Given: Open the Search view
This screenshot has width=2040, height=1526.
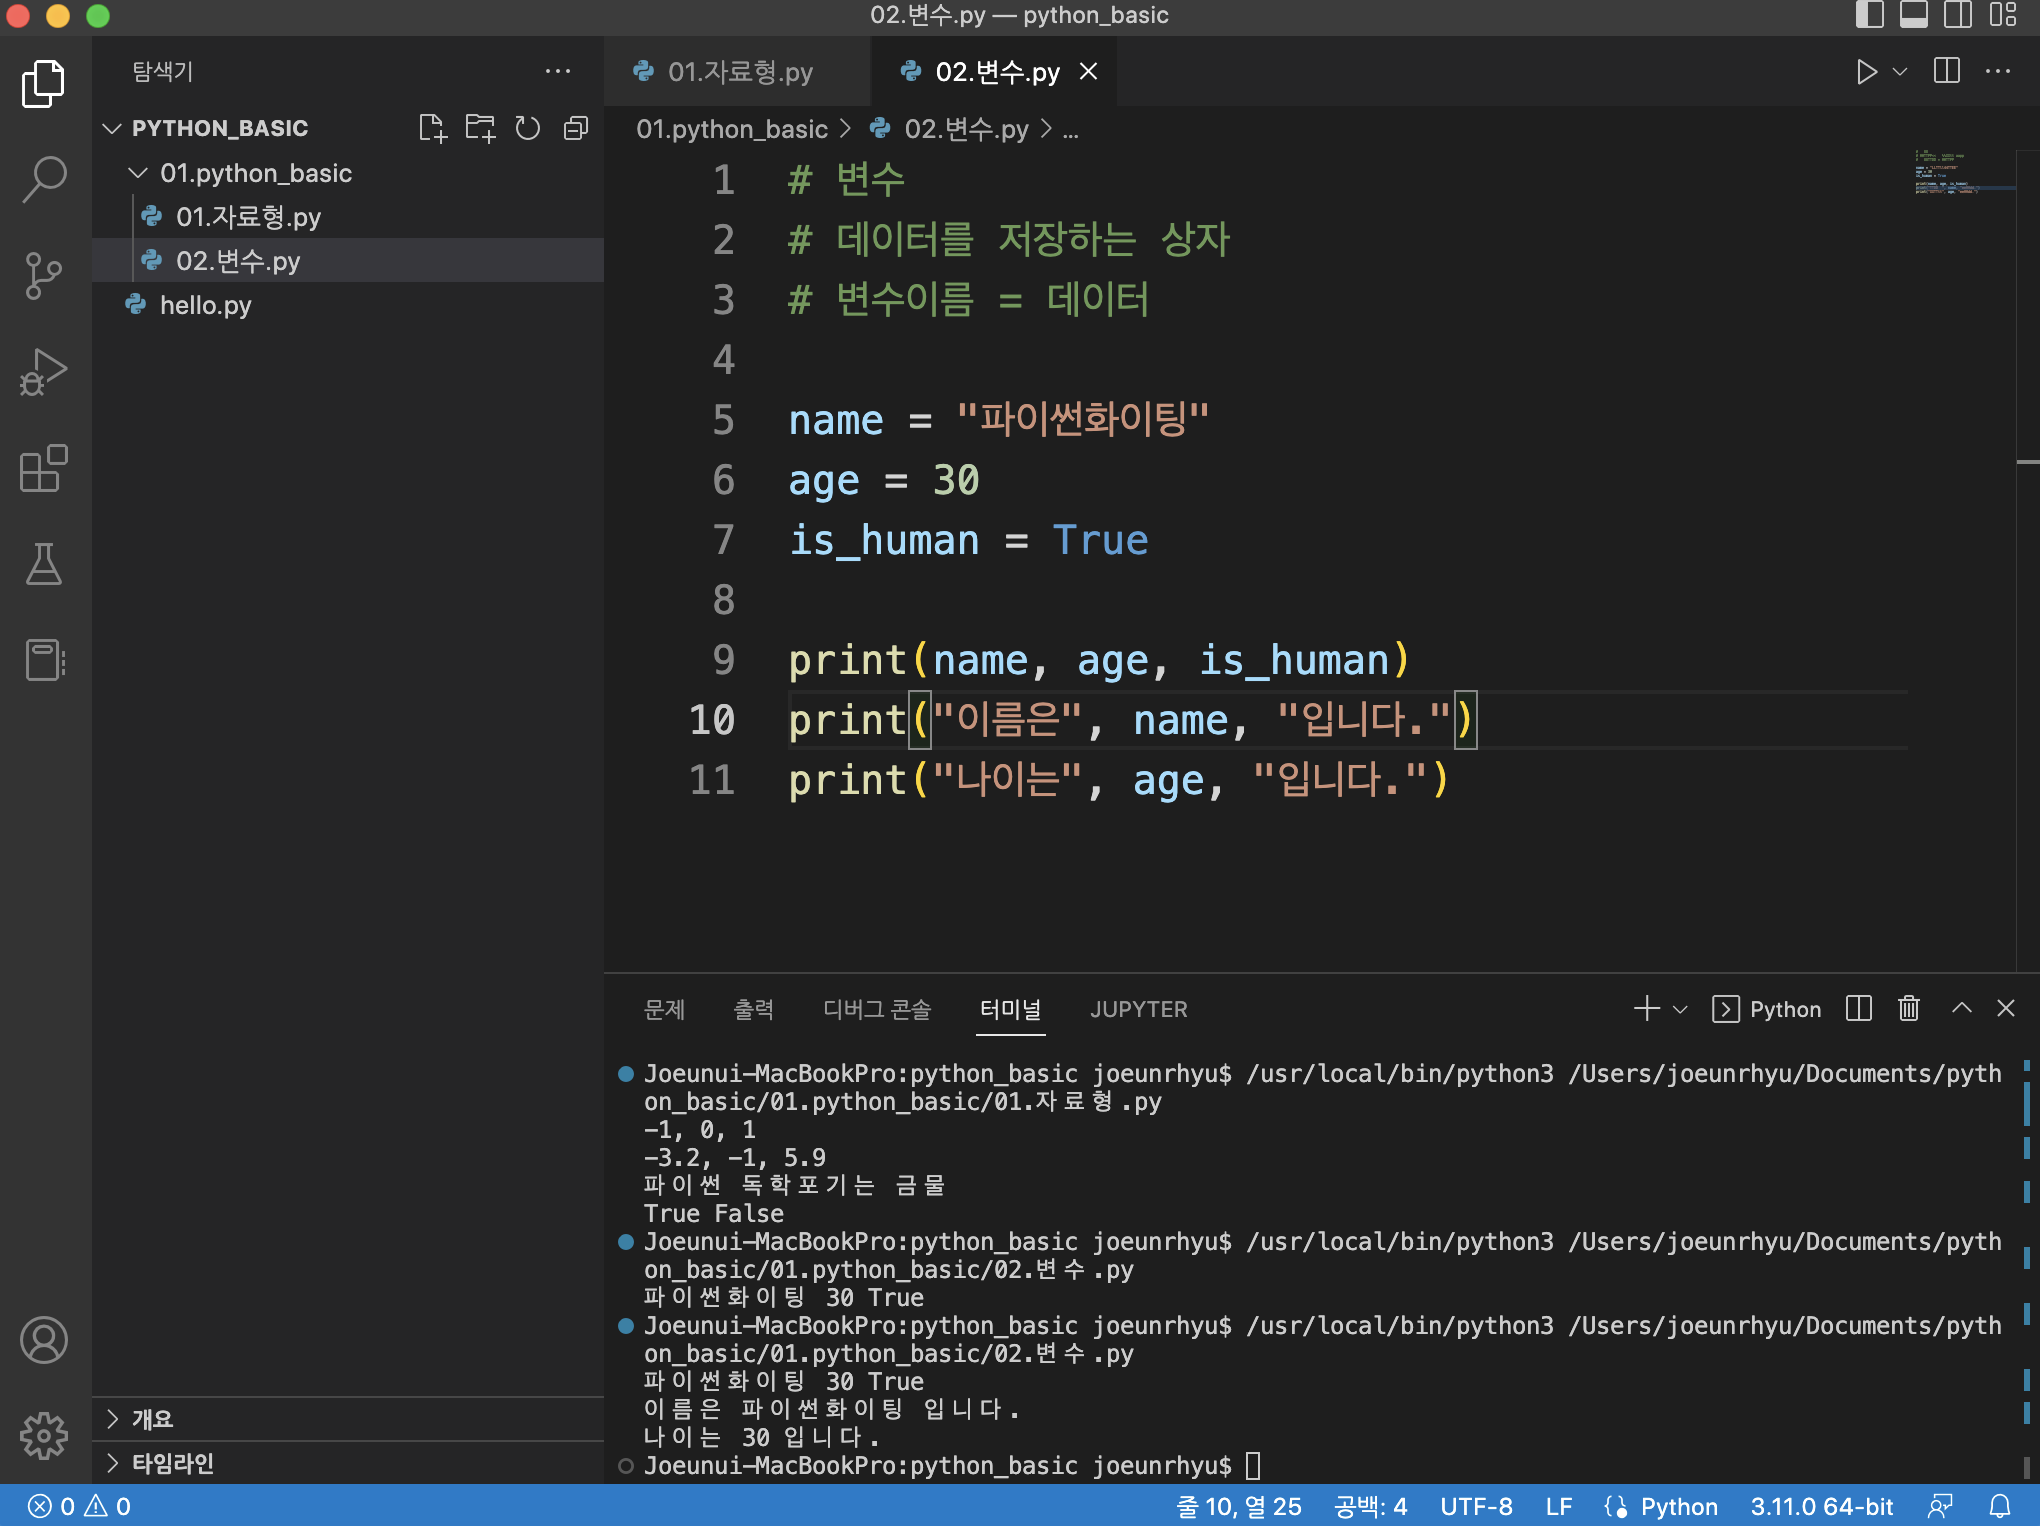Looking at the screenshot, I should click(44, 180).
